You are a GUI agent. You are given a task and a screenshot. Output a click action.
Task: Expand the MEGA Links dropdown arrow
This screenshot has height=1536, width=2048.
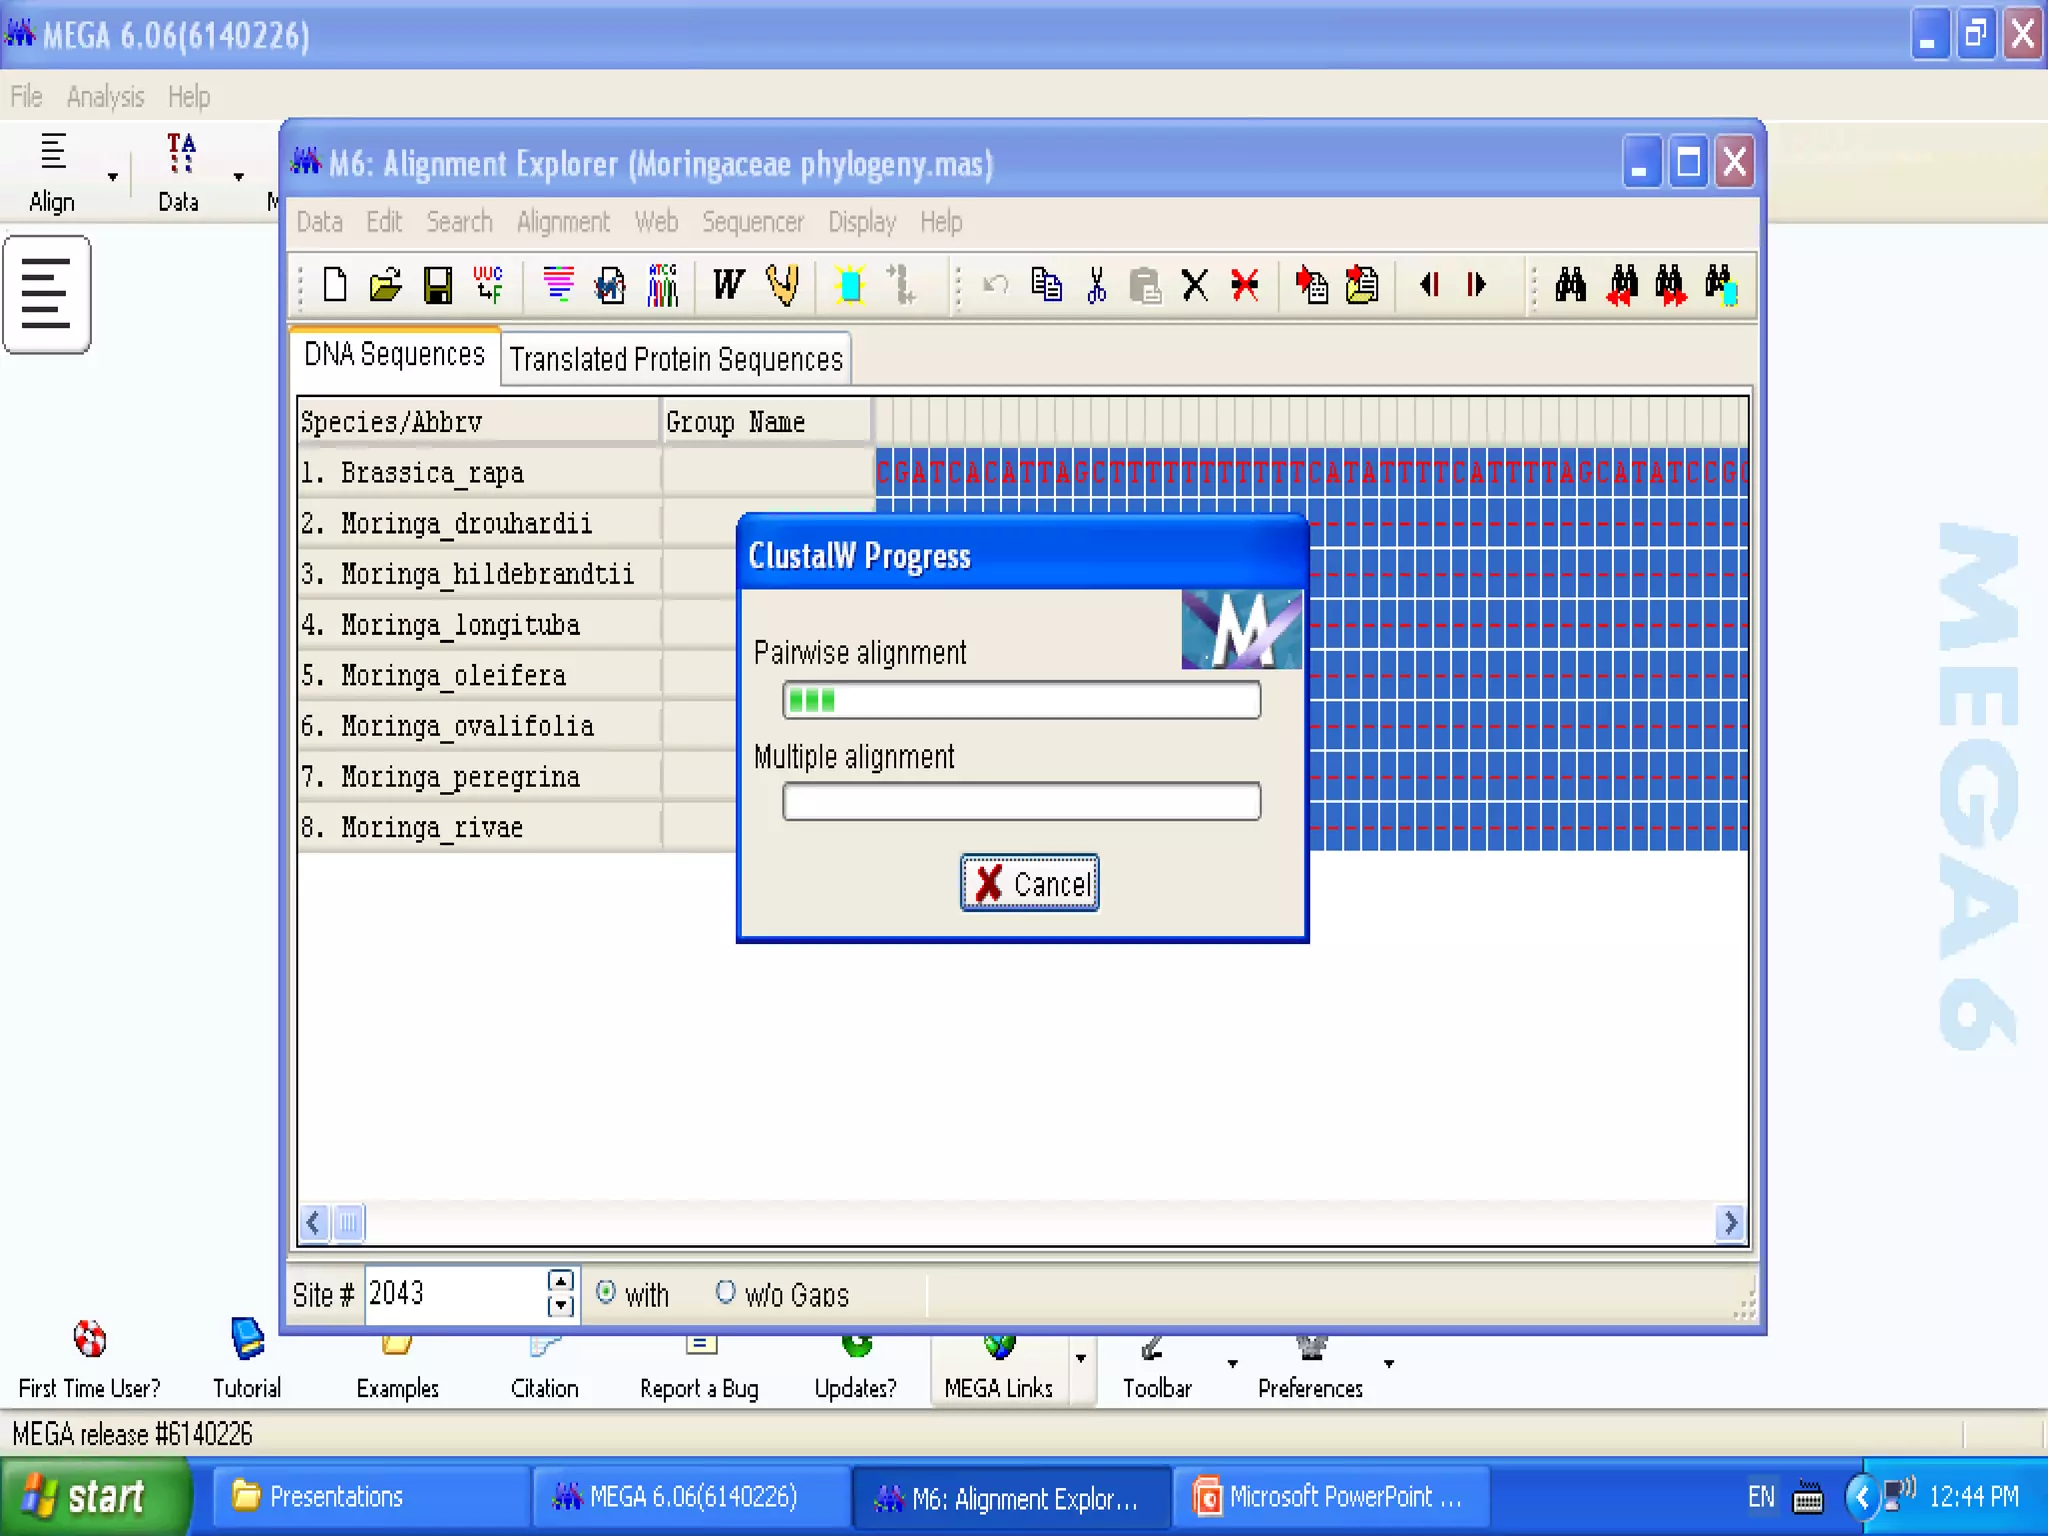[x=1081, y=1358]
